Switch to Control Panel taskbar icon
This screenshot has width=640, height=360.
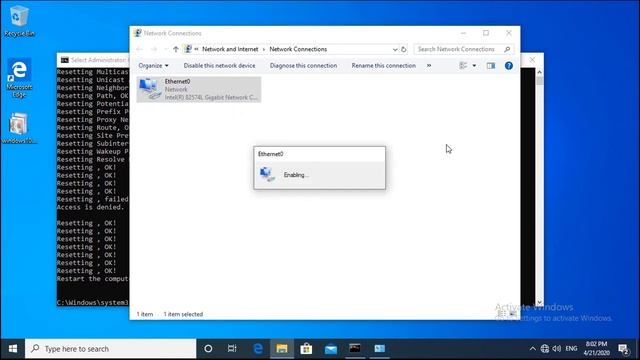click(x=380, y=349)
